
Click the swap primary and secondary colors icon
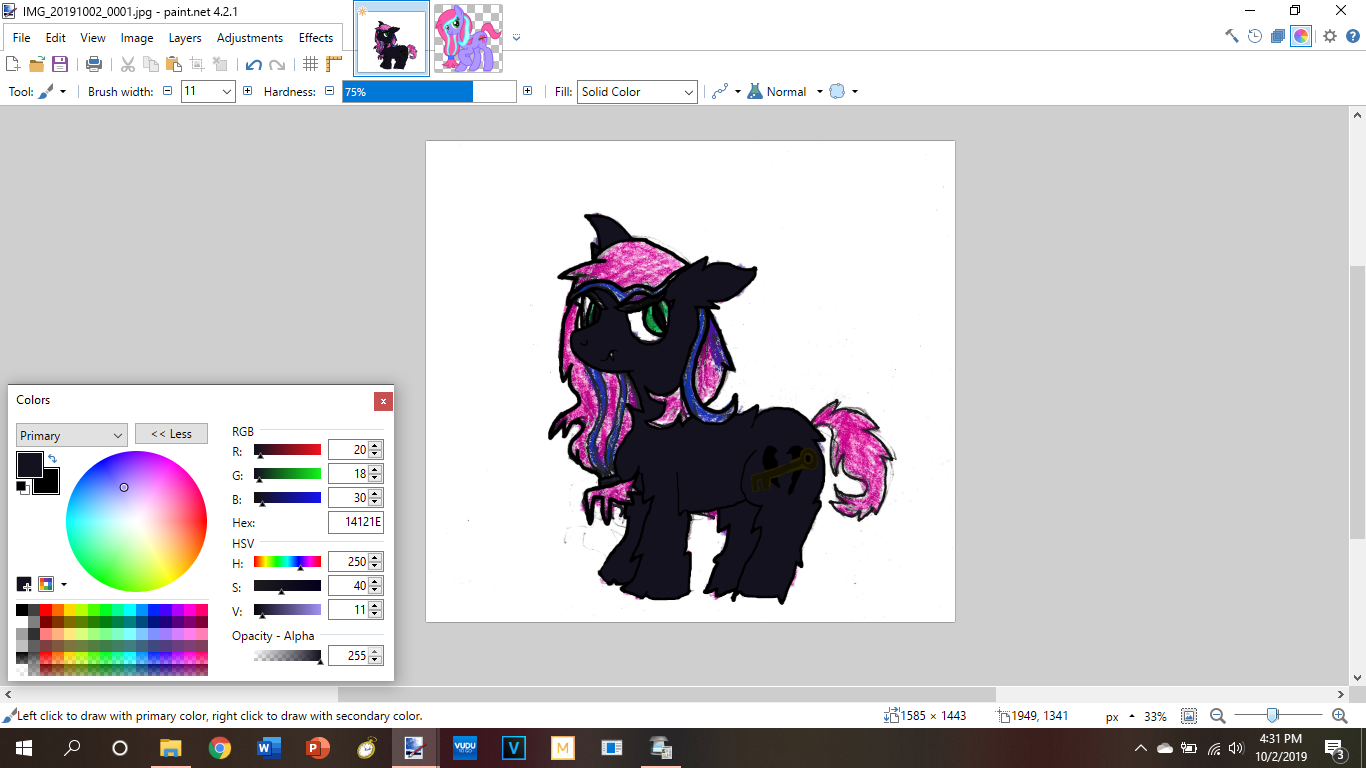(52, 459)
